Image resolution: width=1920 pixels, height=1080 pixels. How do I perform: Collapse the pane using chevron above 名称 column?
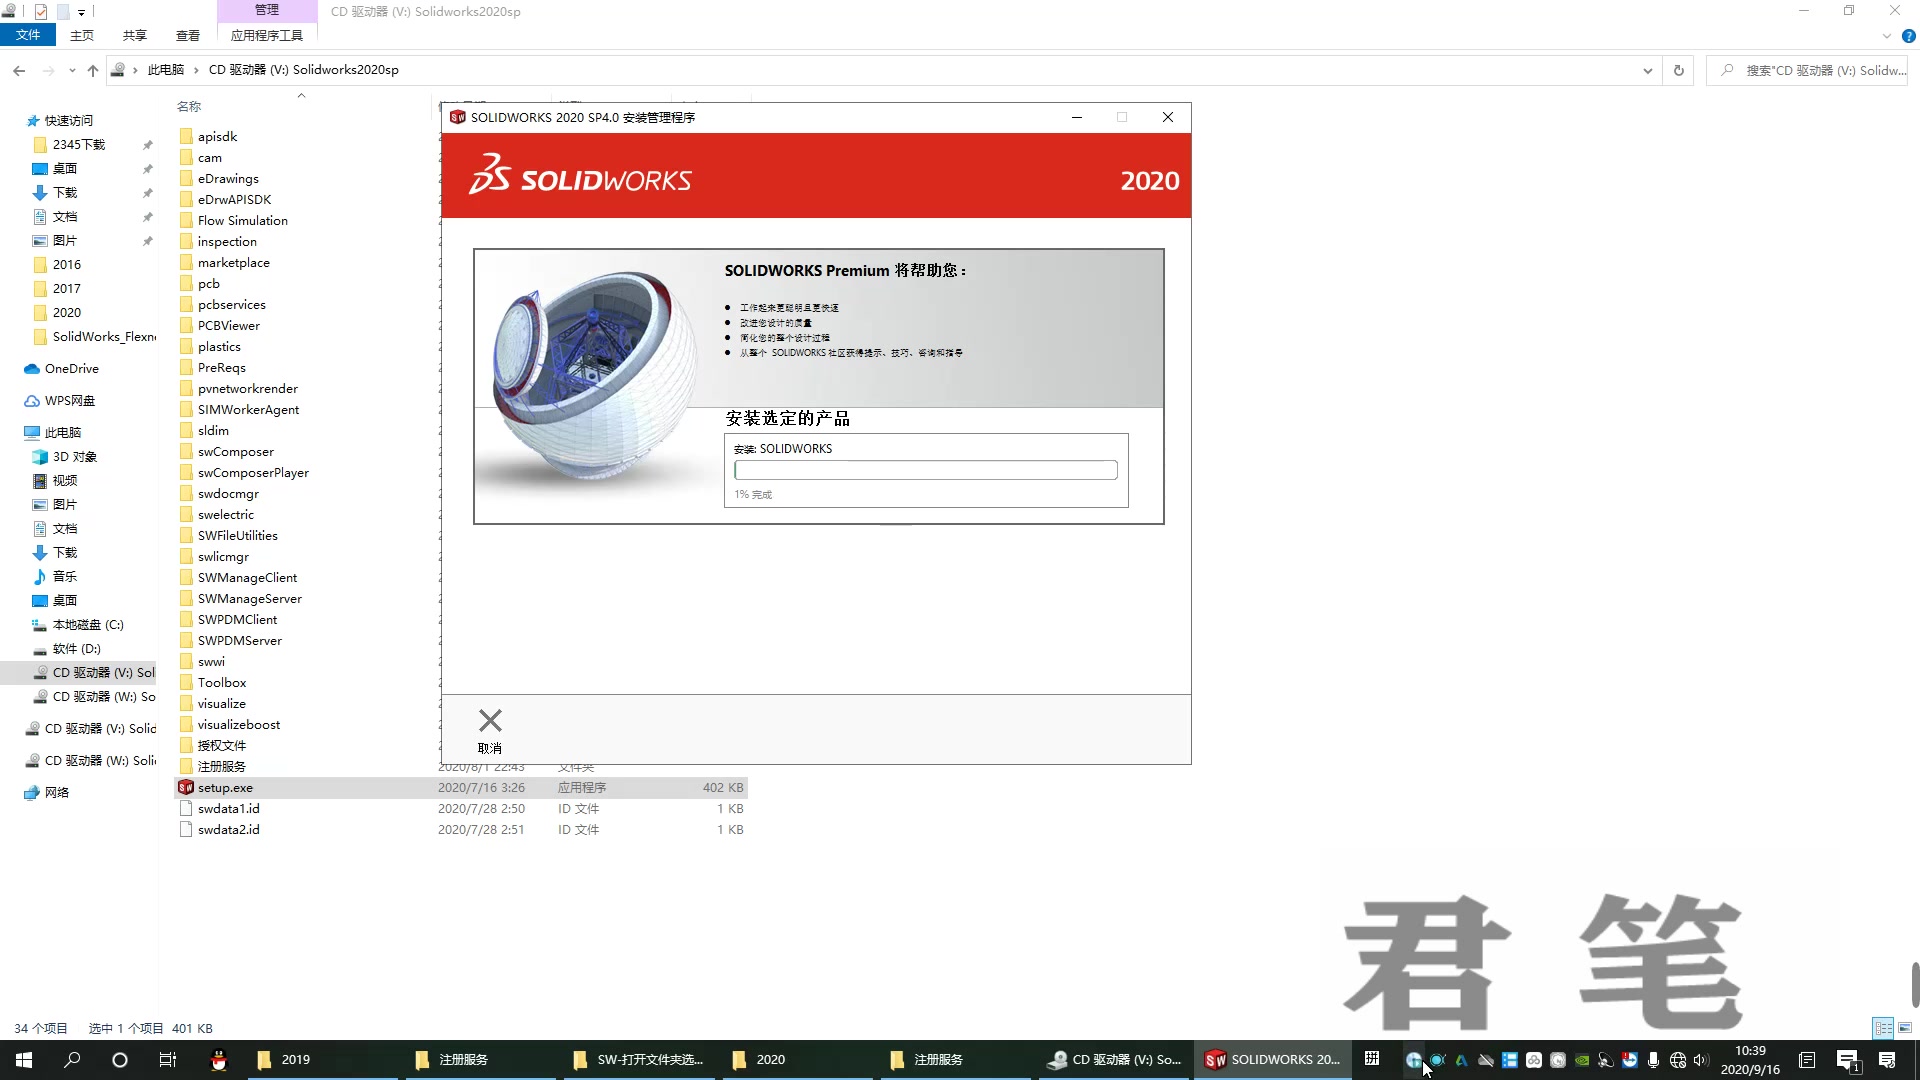pyautogui.click(x=301, y=96)
